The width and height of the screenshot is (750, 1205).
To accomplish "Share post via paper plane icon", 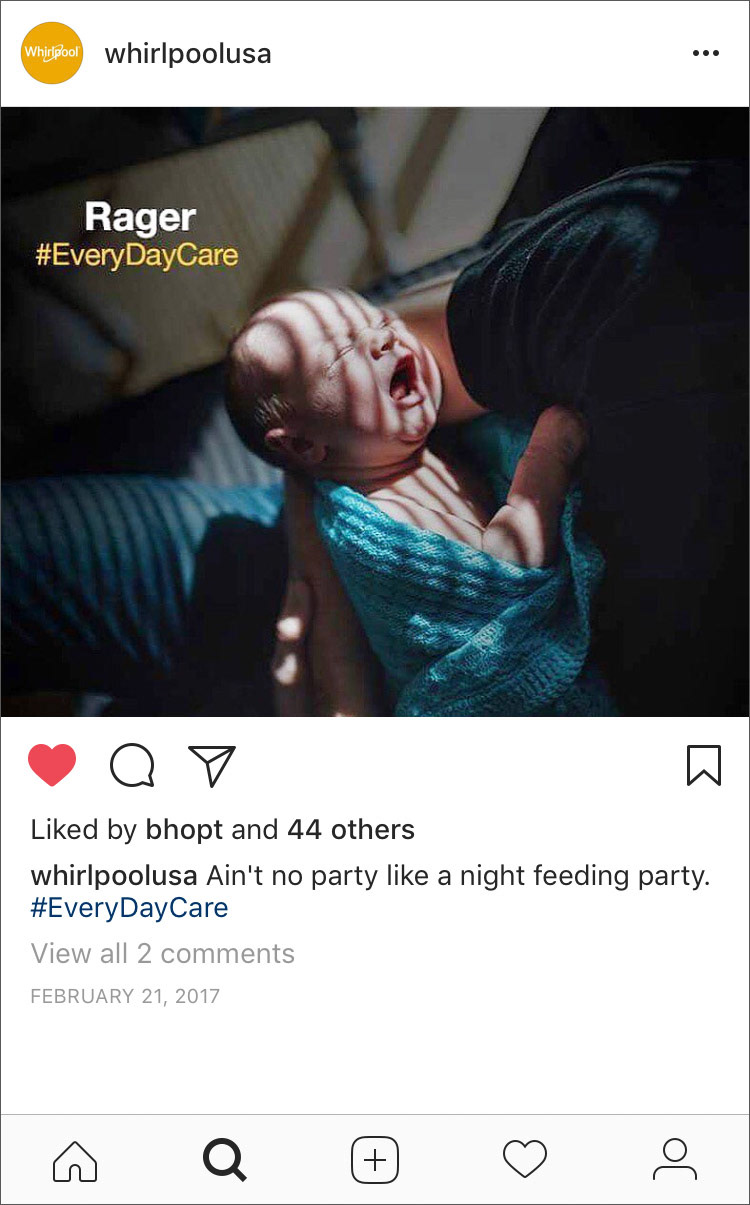I will click(x=212, y=766).
